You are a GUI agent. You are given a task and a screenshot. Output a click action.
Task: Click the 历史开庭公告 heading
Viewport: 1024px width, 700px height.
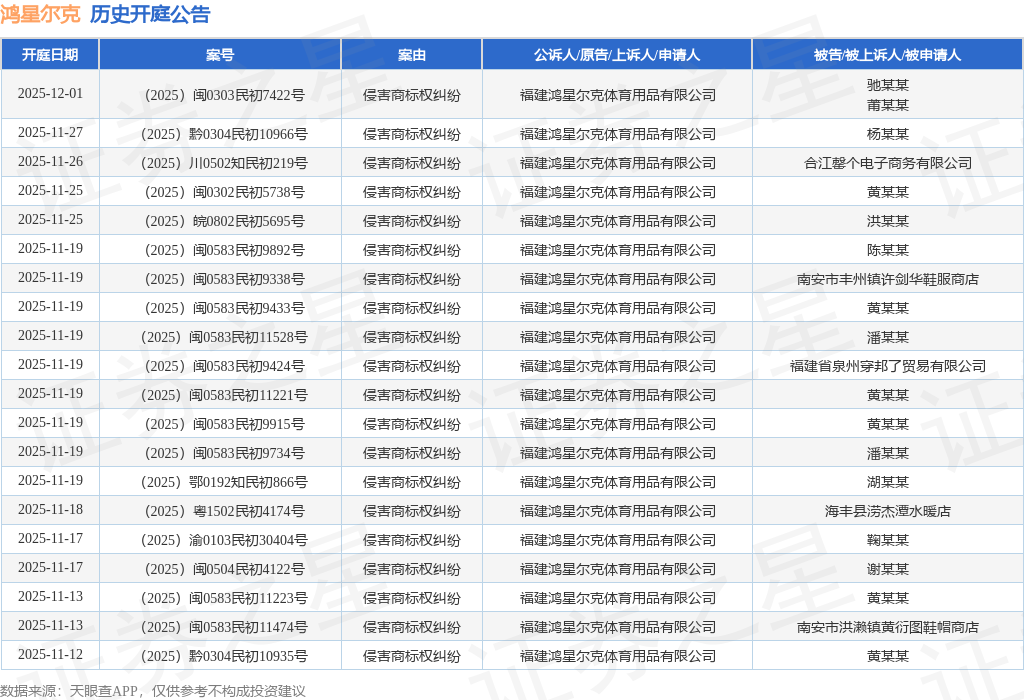pyautogui.click(x=150, y=14)
